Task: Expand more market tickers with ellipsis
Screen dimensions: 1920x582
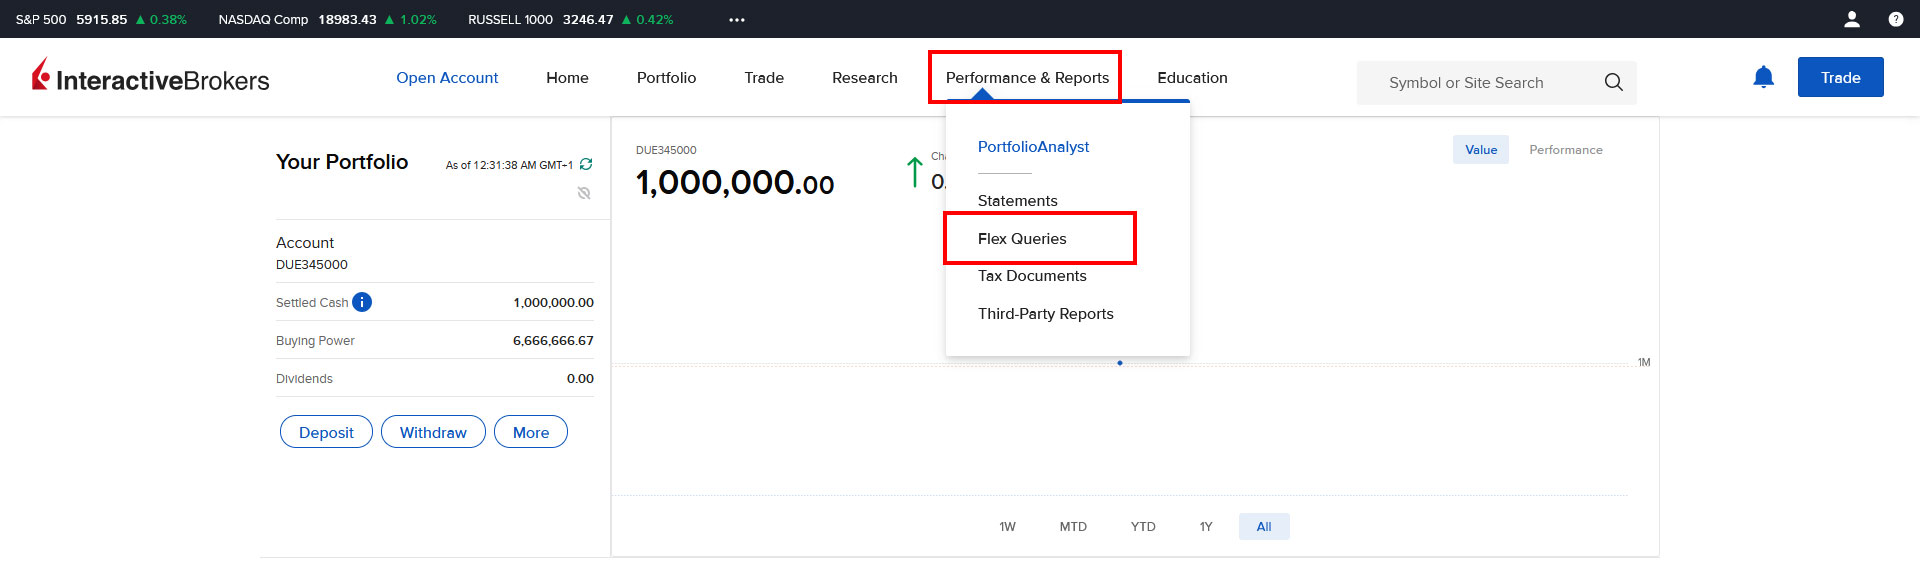Action: [737, 20]
